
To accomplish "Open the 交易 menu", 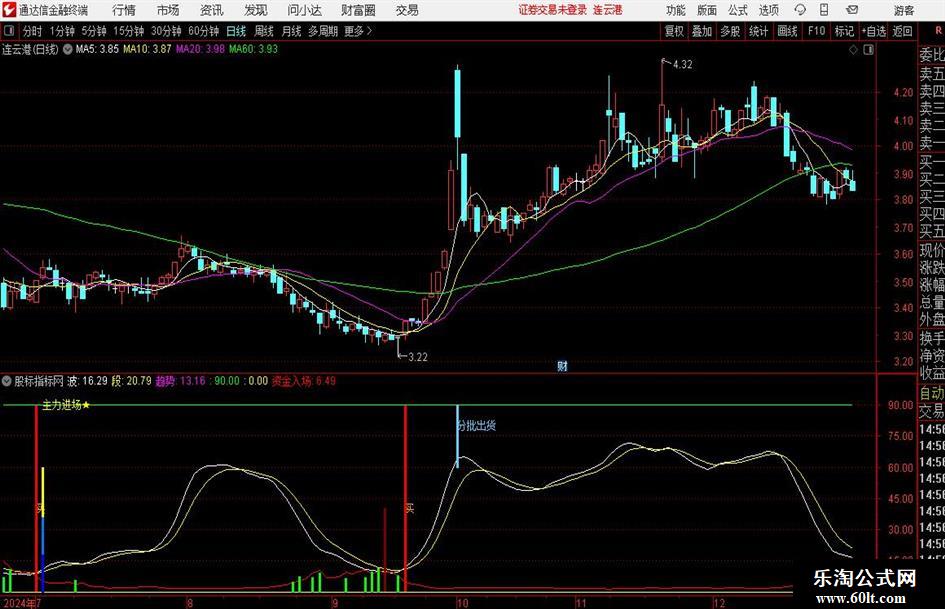I will (x=407, y=10).
